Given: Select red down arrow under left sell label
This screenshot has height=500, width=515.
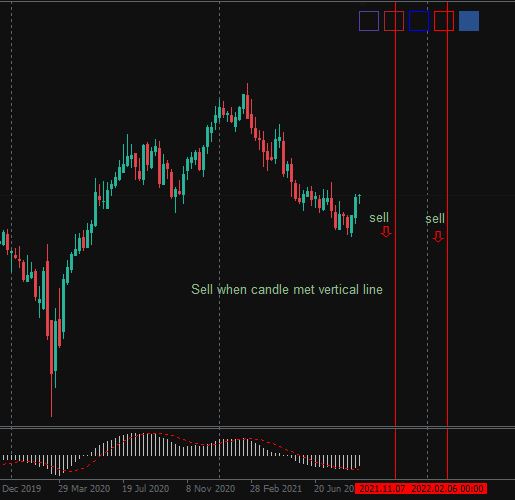Looking at the screenshot, I should (x=386, y=232).
